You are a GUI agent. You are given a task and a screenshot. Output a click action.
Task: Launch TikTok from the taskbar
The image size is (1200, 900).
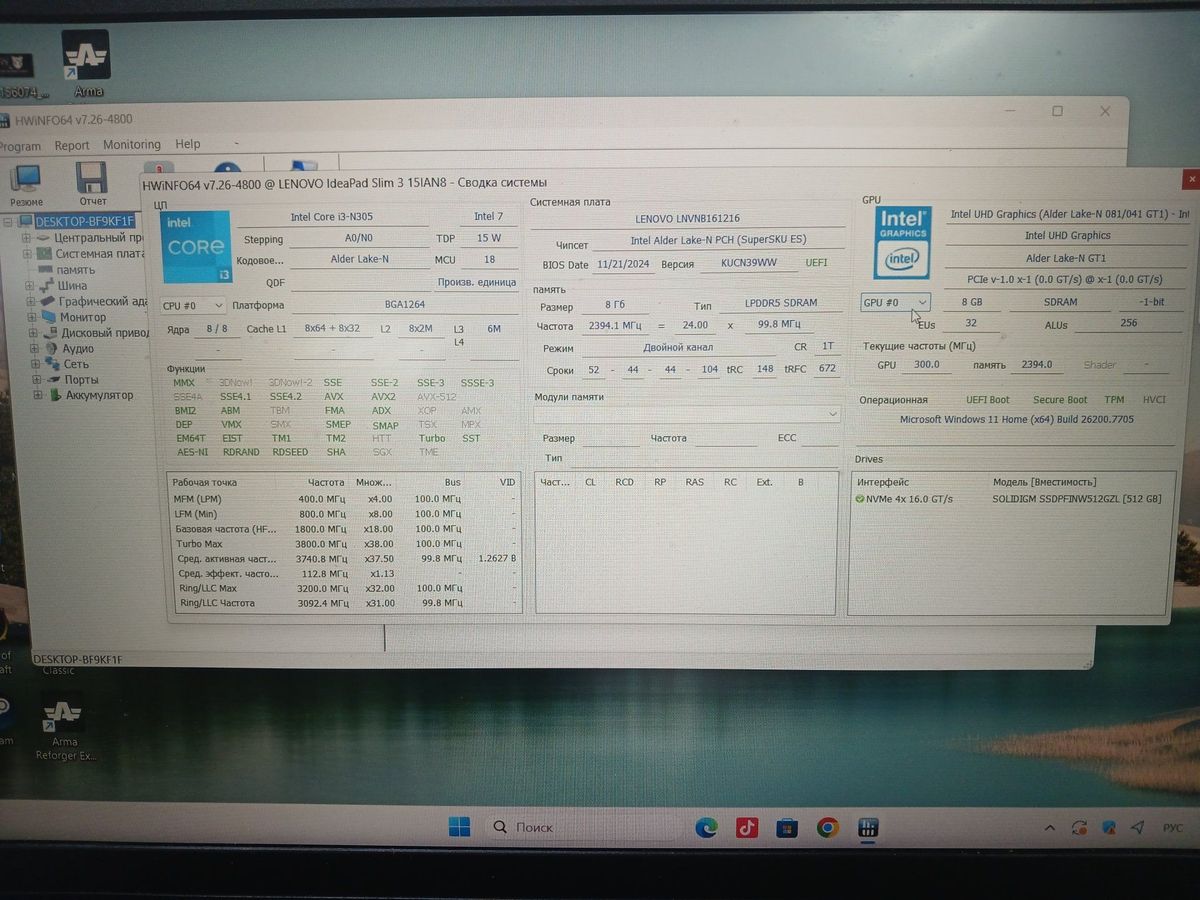click(x=746, y=828)
